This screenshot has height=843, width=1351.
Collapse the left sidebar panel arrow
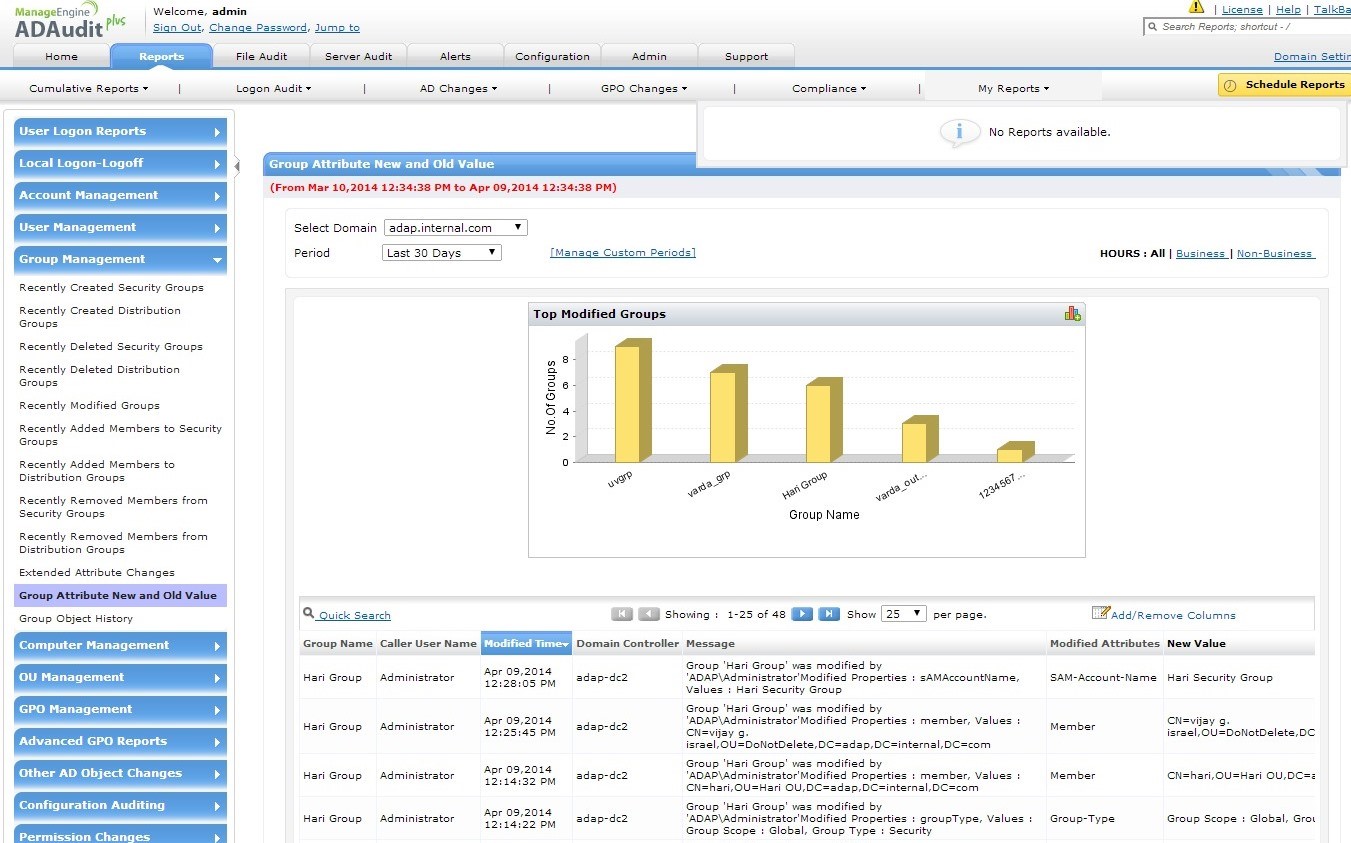point(237,166)
